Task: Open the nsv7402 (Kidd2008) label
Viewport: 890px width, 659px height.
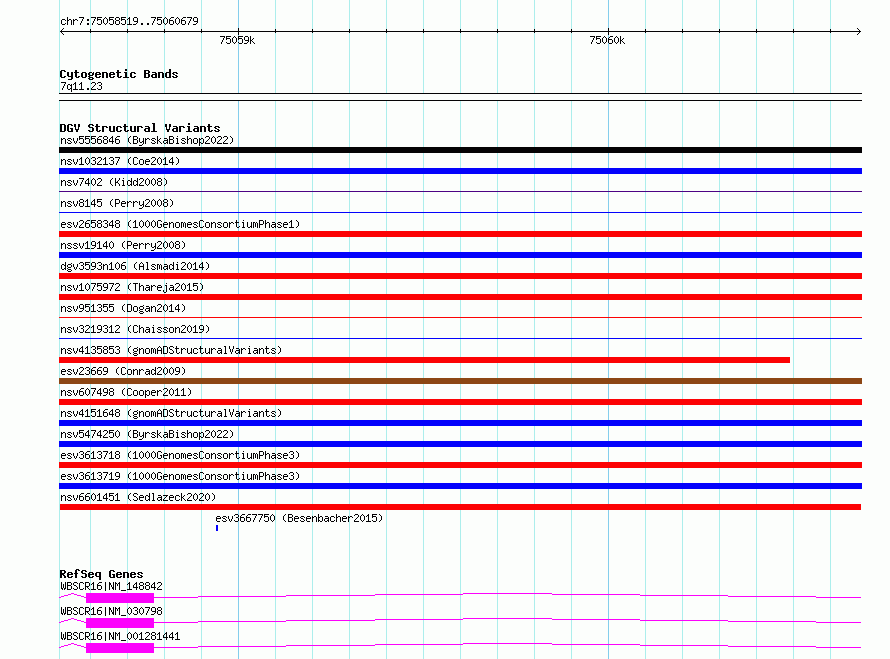Action: 114,182
